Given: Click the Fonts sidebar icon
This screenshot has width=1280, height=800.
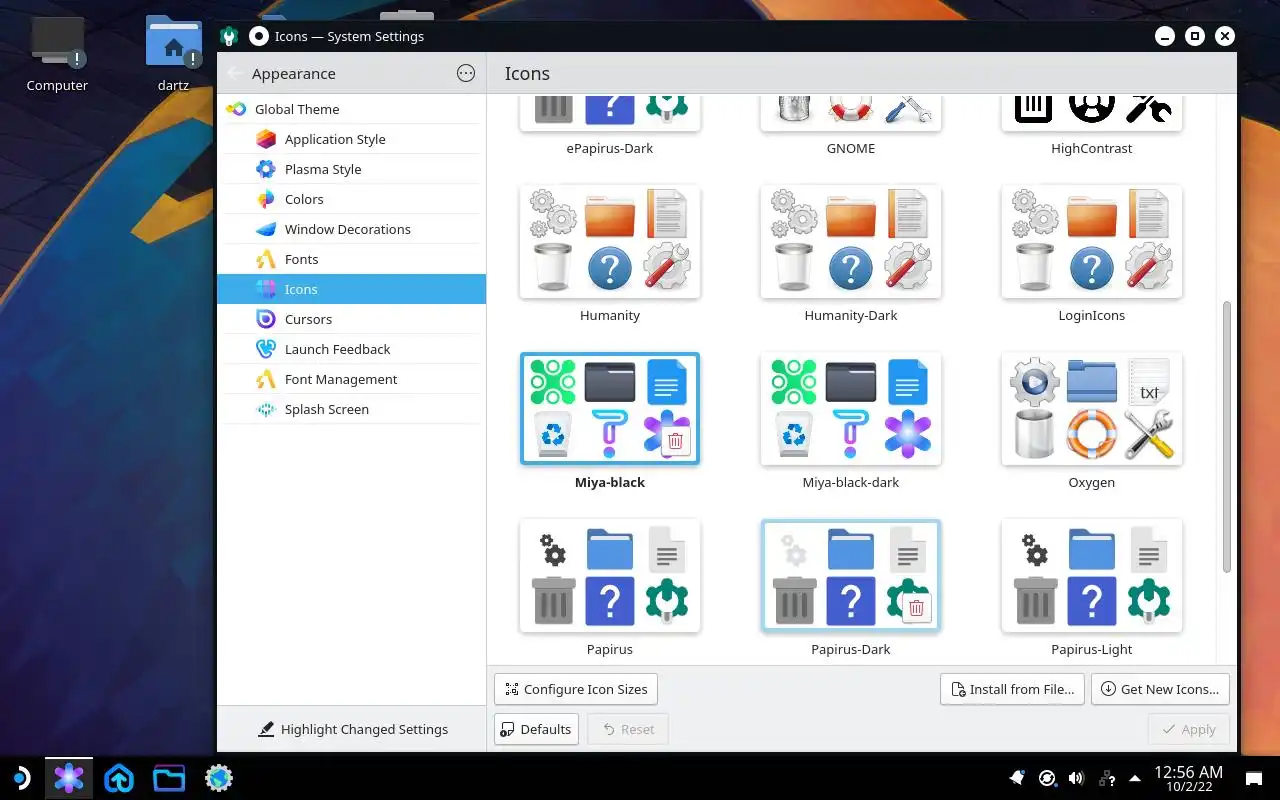Looking at the screenshot, I should pyautogui.click(x=265, y=259).
